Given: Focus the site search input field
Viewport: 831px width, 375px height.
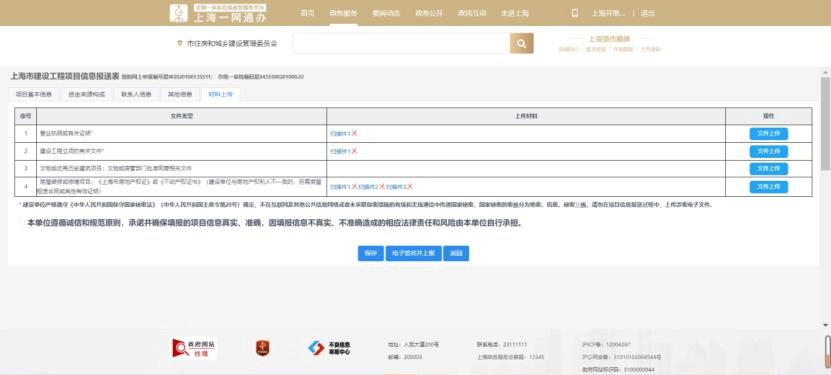Looking at the screenshot, I should pos(401,43).
